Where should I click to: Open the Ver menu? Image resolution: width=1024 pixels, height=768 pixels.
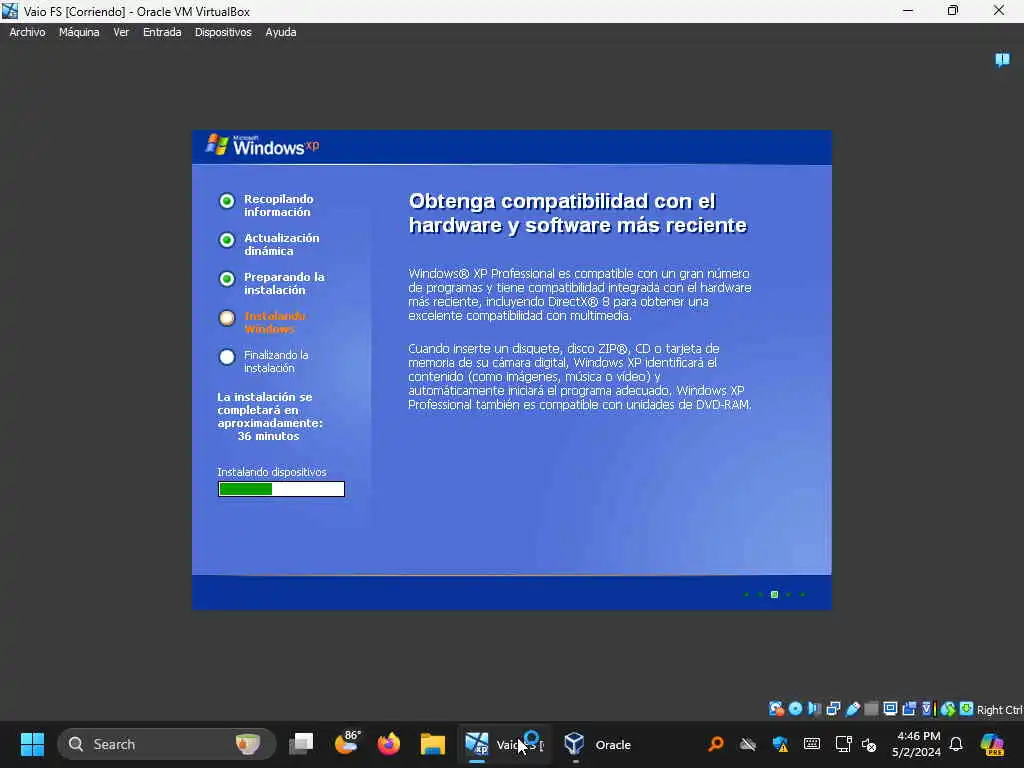point(121,32)
